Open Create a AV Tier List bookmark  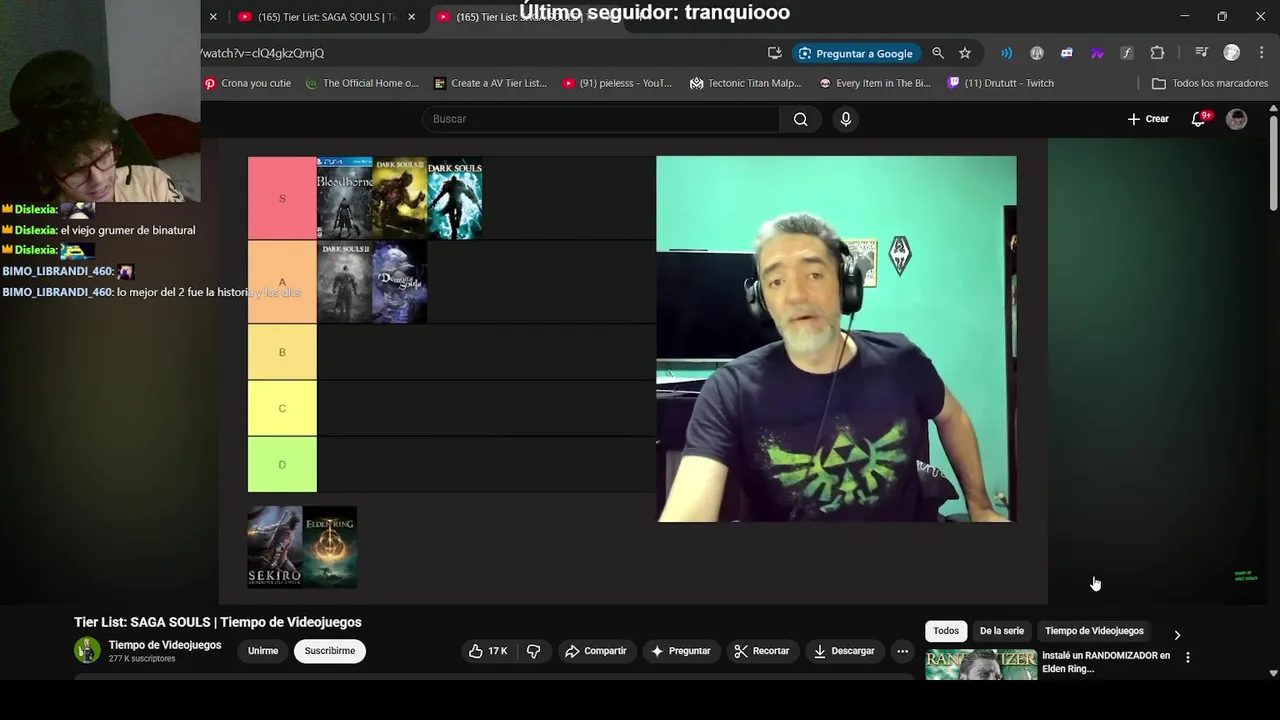coord(491,83)
